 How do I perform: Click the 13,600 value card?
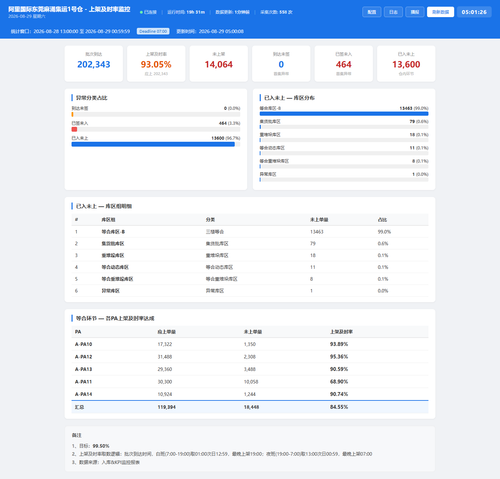[x=406, y=64]
